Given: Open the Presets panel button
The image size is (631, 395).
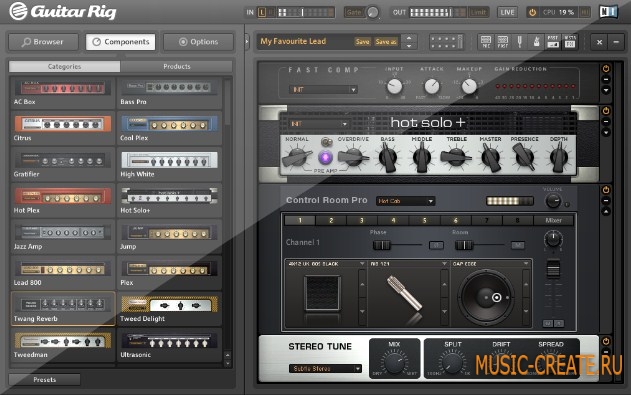Looking at the screenshot, I should 45,379.
